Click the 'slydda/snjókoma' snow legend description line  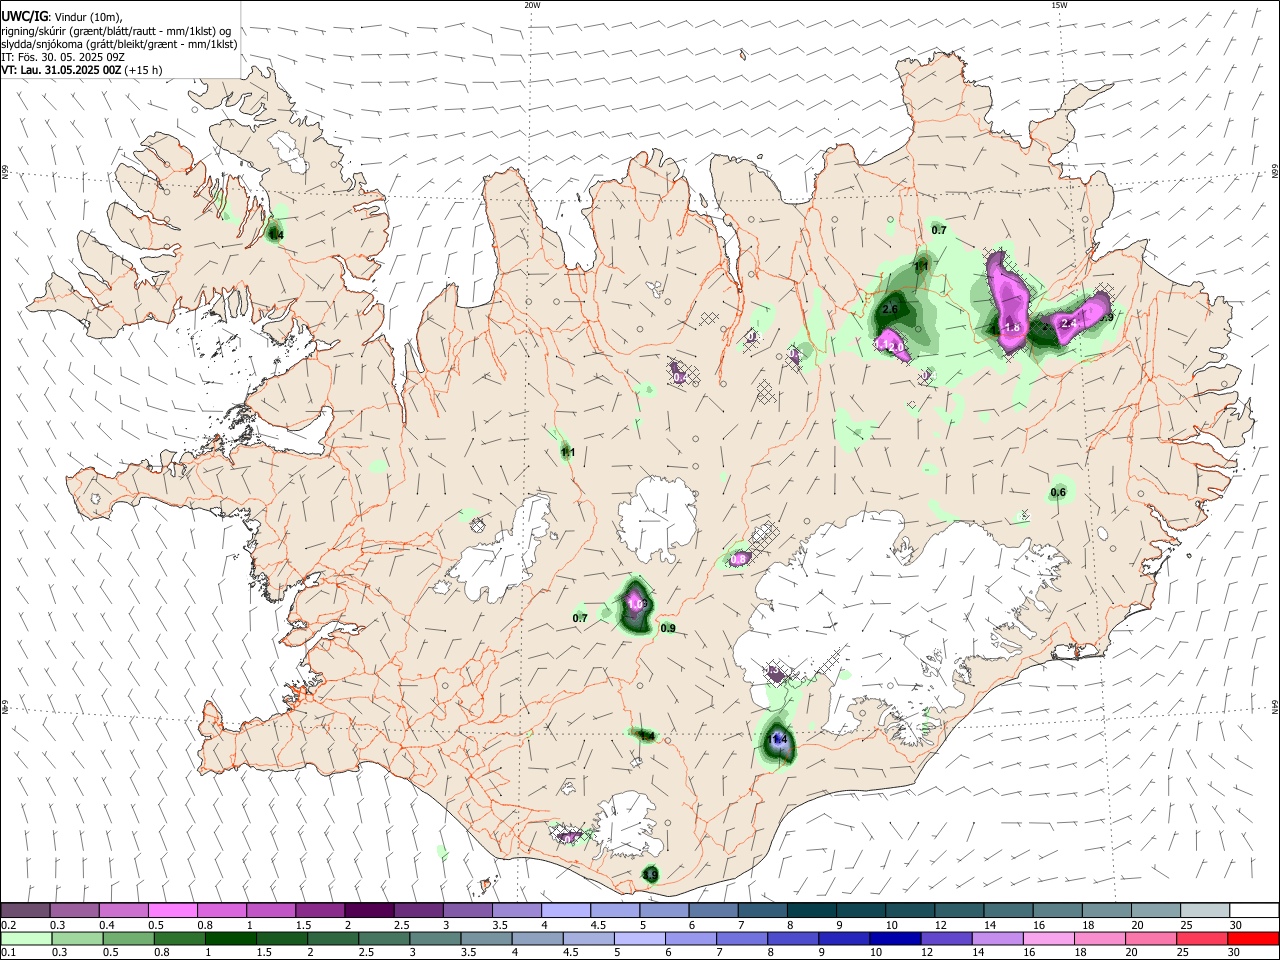coord(119,44)
